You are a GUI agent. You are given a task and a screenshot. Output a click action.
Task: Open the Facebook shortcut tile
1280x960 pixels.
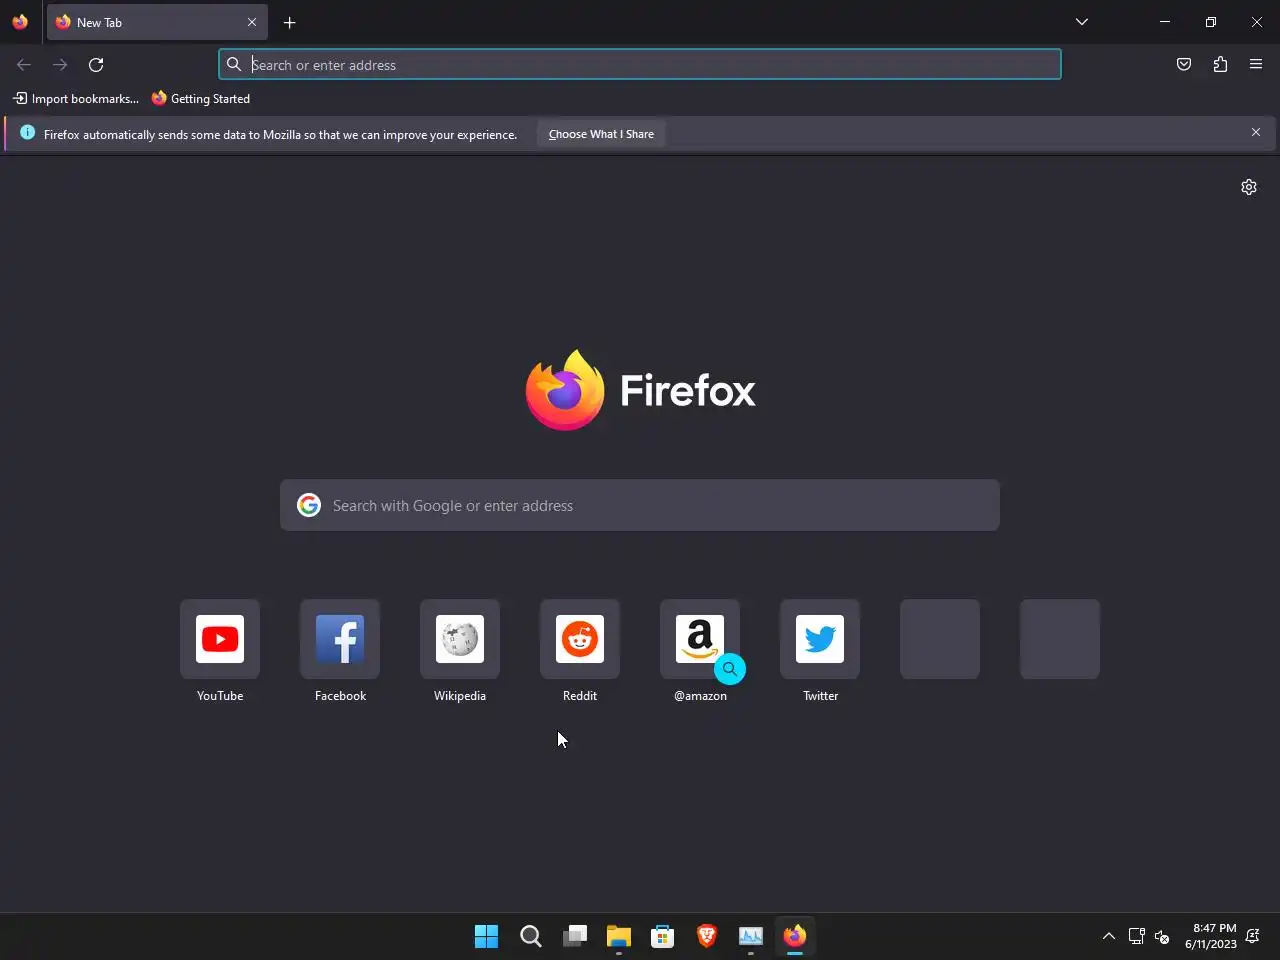tap(340, 639)
